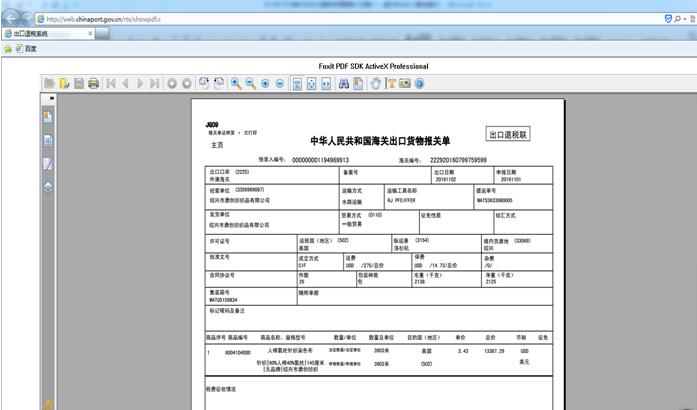Open the page thumbnails panel in sidebar
Screen dimensions: 697x410
(47, 139)
